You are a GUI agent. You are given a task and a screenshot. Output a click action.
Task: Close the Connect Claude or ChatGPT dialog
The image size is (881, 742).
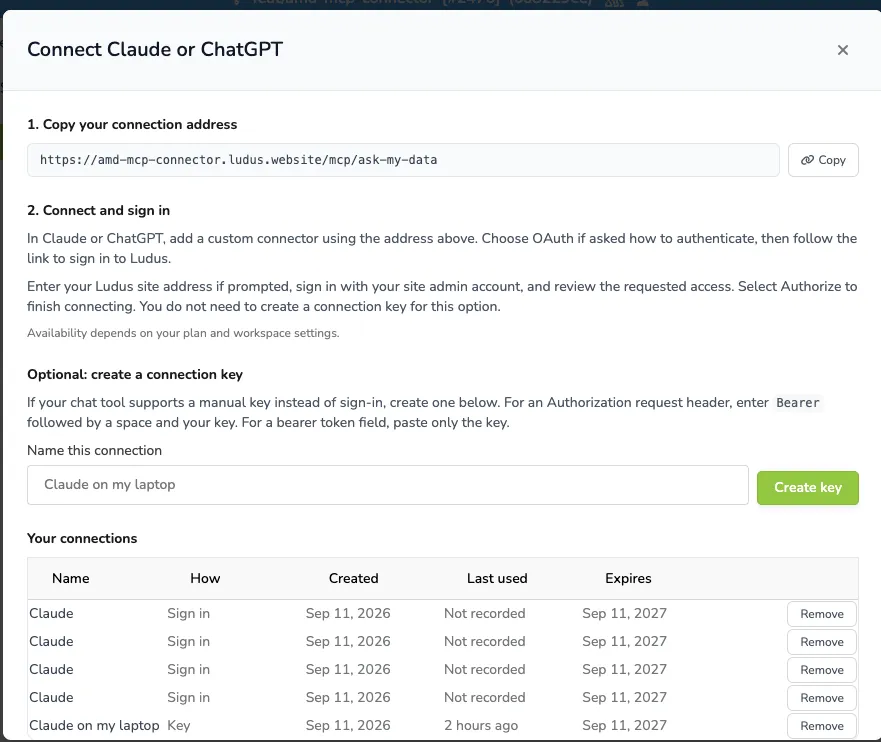point(842,50)
